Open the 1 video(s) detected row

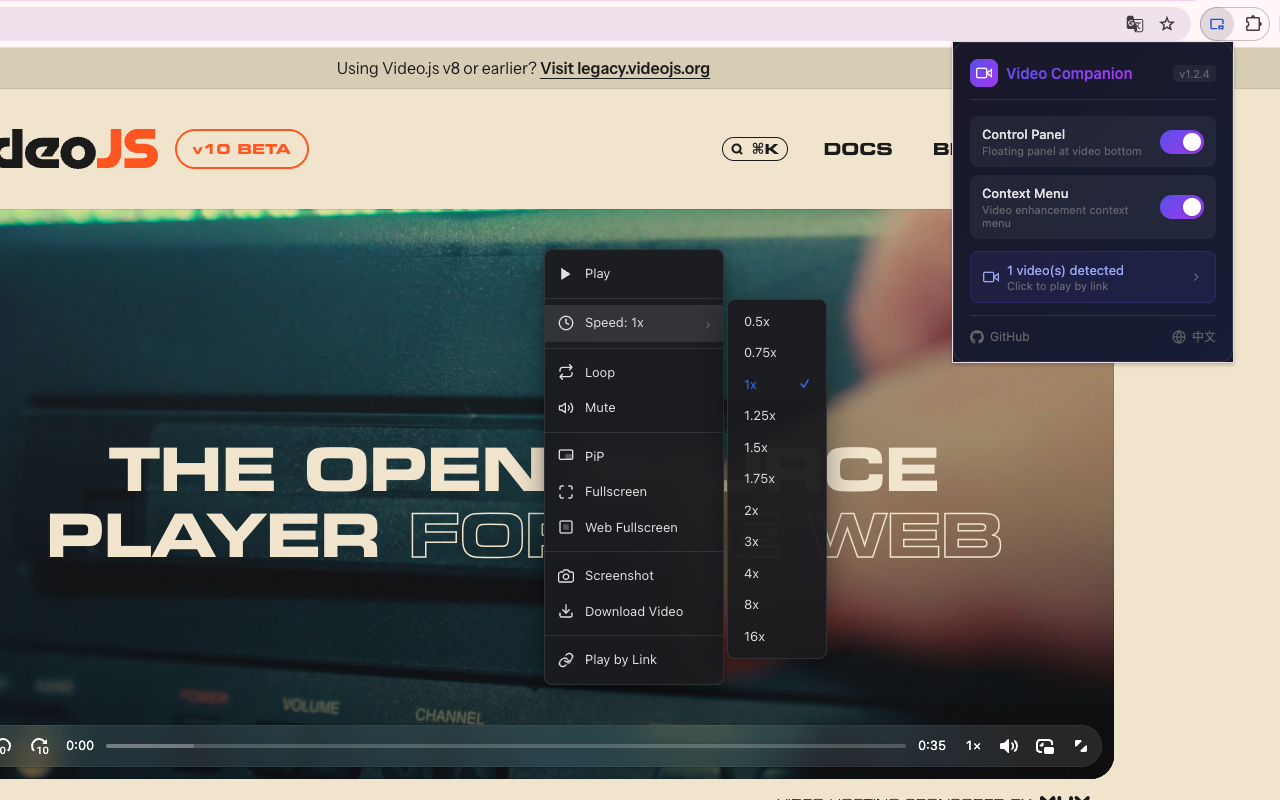point(1092,277)
